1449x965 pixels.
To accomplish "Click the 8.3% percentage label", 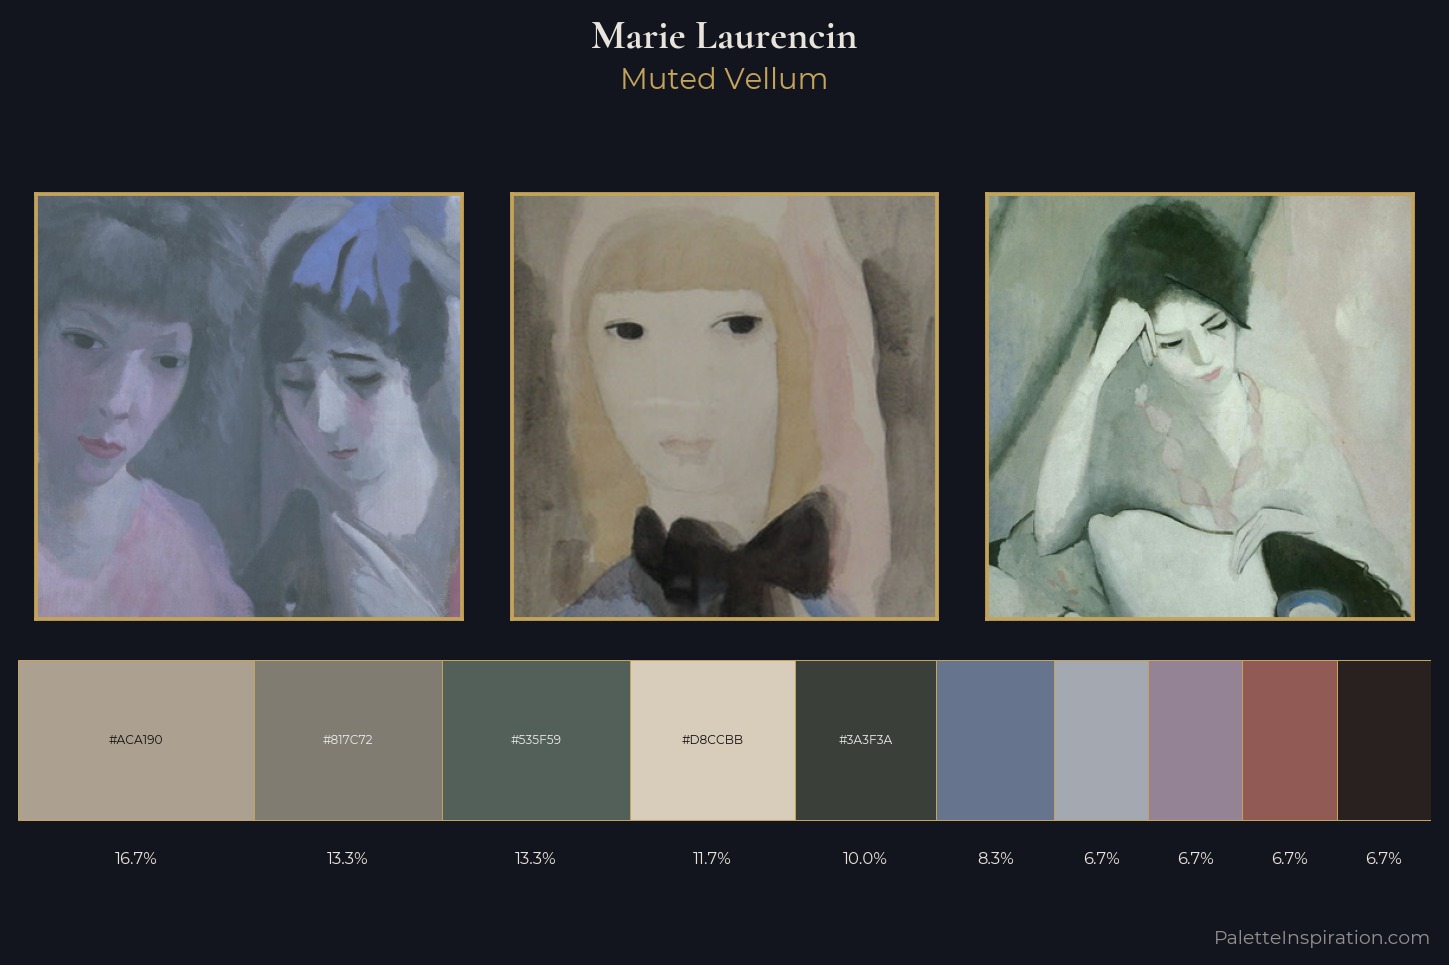I will tap(996, 858).
